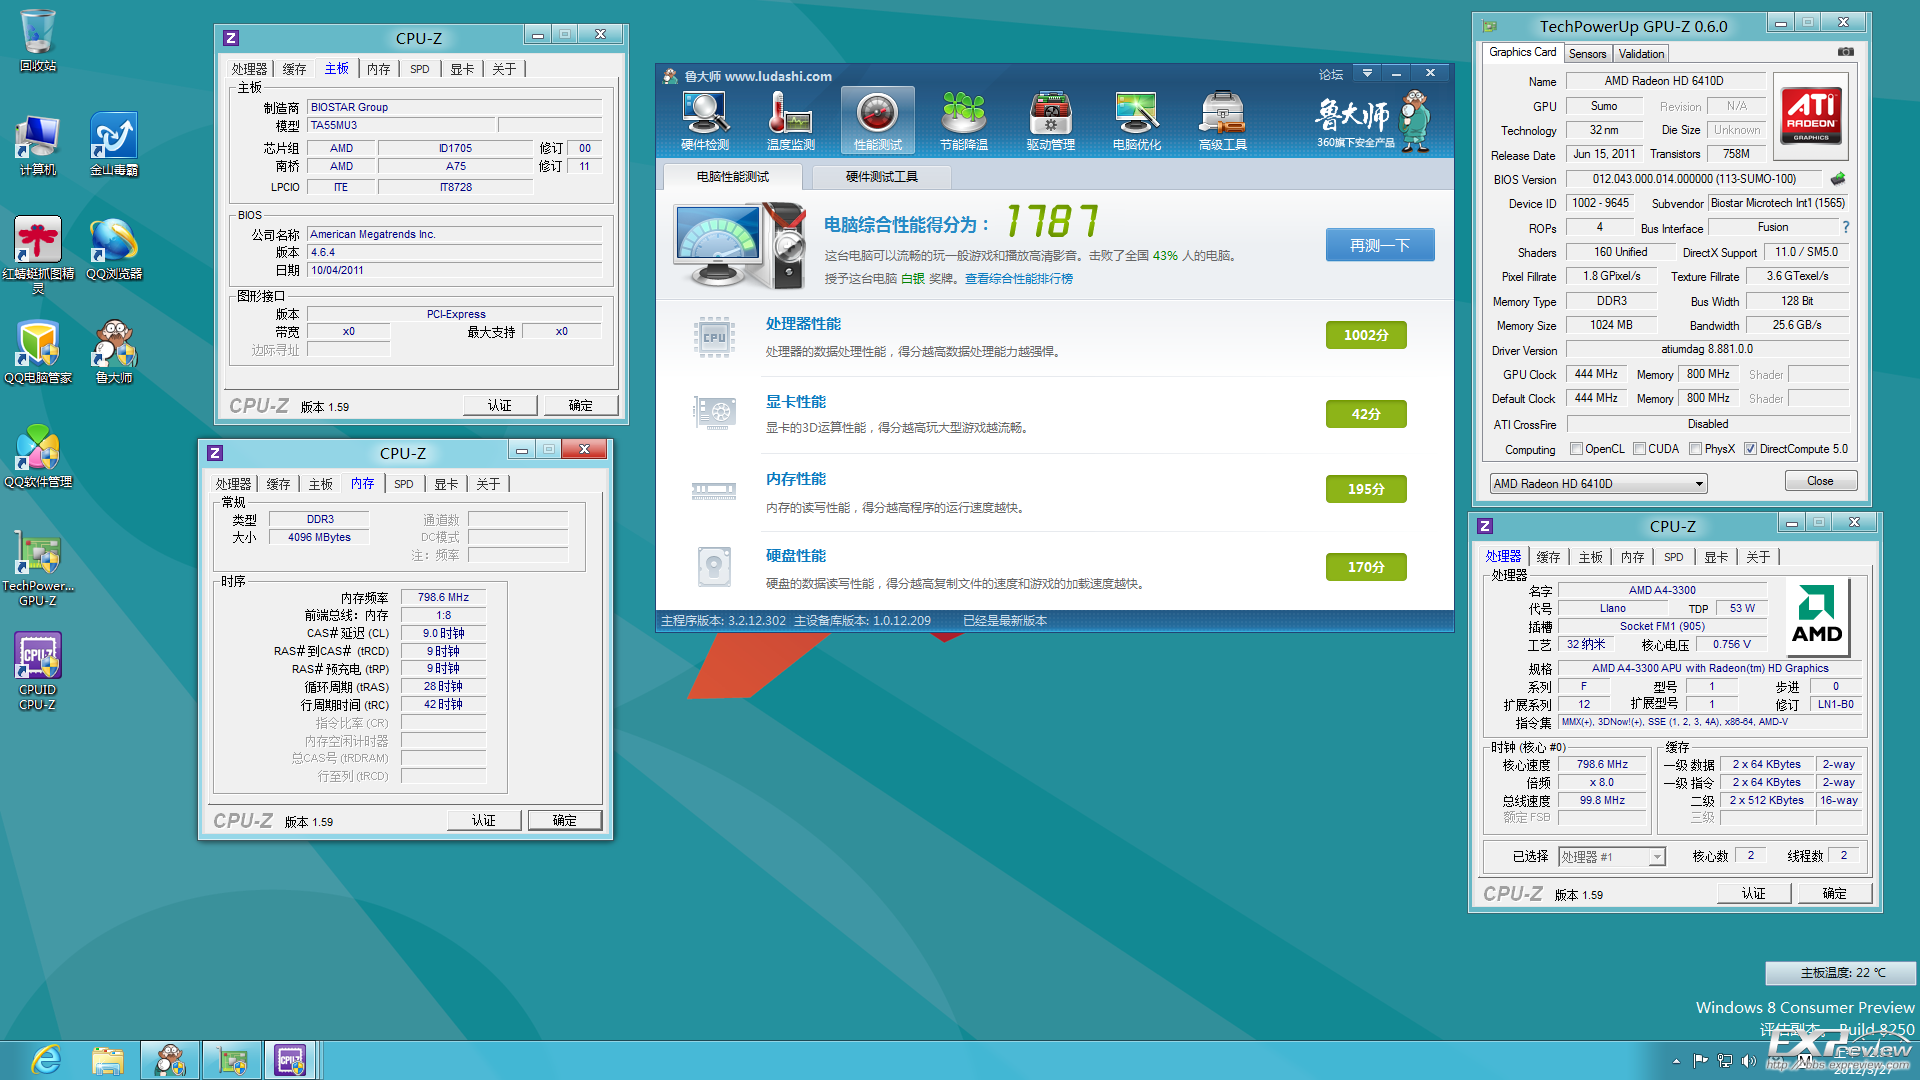Click the 内存性能 memory module icon
The image size is (1920, 1080).
coord(714,490)
